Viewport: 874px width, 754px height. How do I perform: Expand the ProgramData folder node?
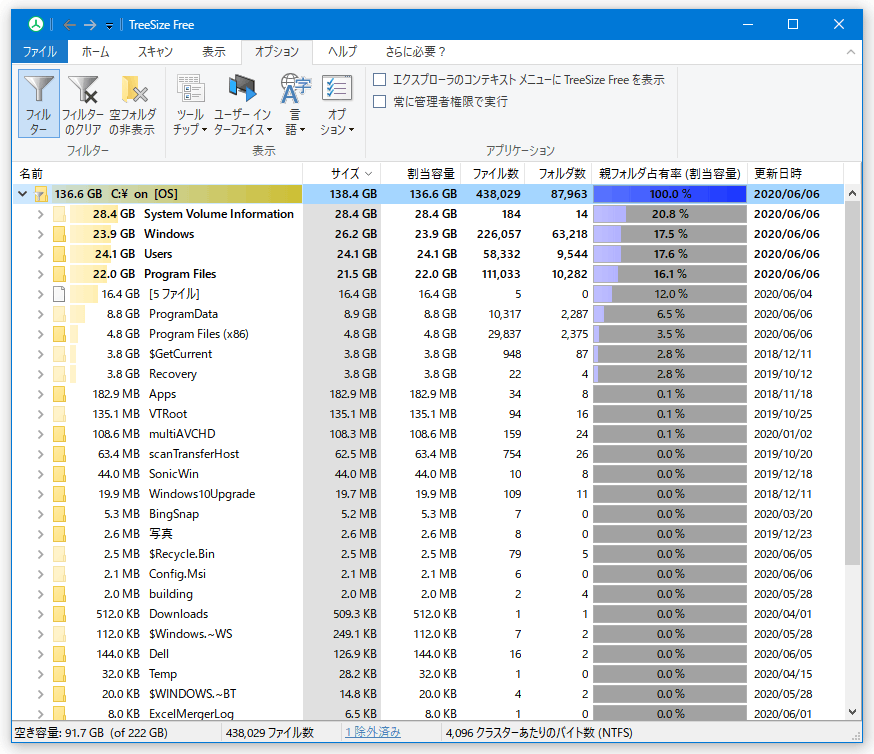click(x=40, y=314)
